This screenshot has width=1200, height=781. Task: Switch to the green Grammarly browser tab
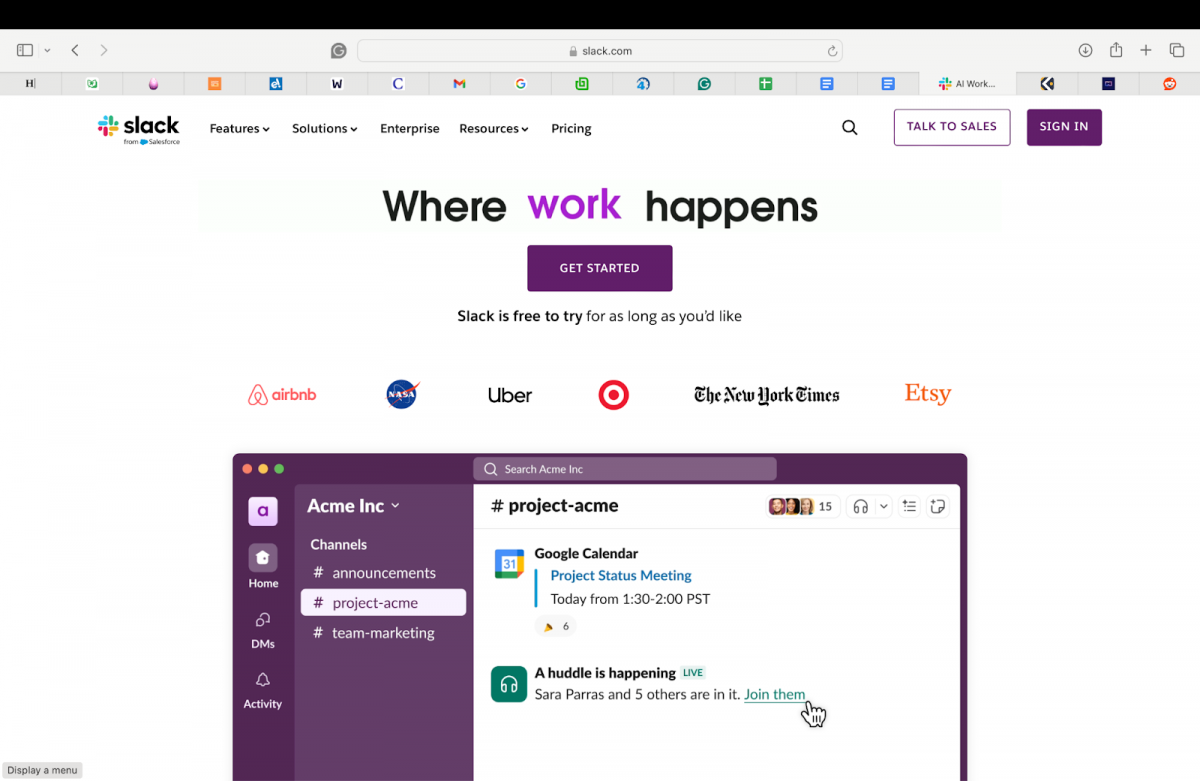click(704, 84)
